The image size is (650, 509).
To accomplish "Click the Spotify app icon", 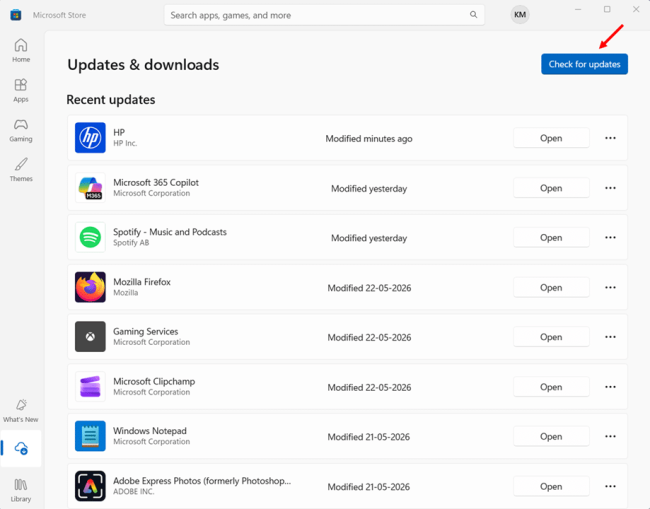I will [x=90, y=237].
